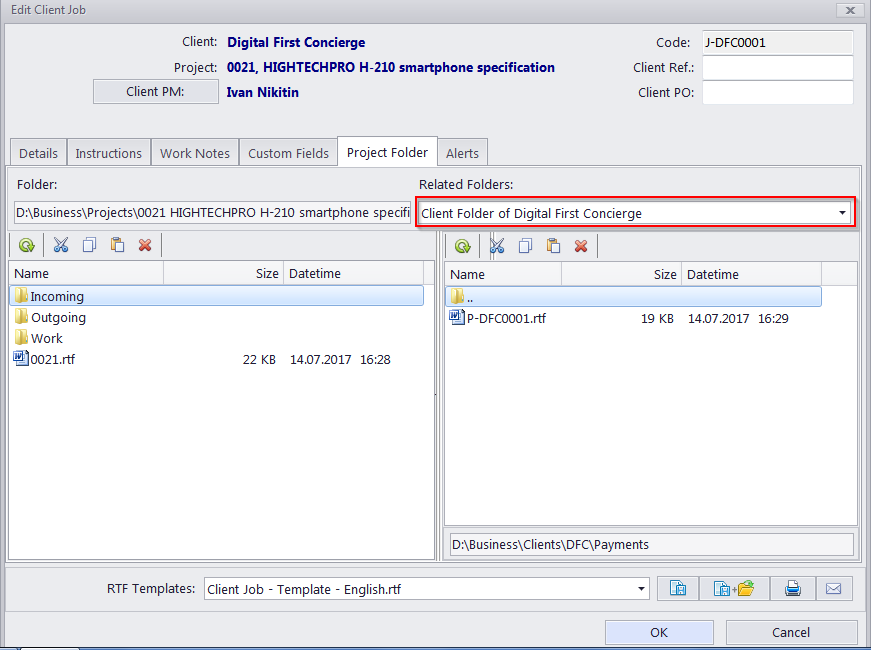Select the 0021.rtf file
This screenshot has width=871, height=650.
tap(217, 359)
